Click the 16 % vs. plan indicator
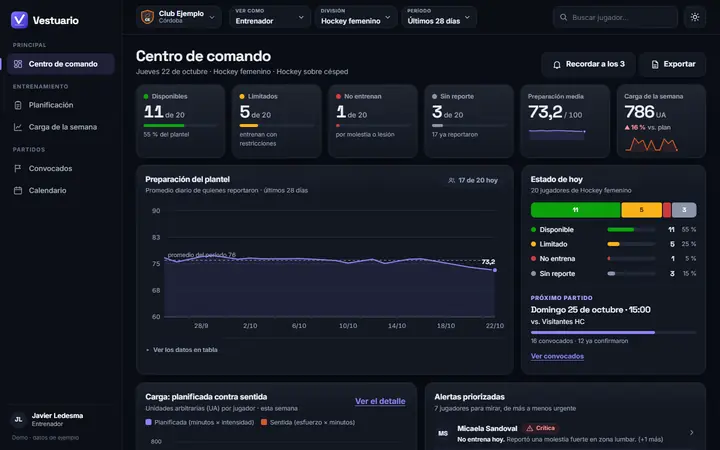Image resolution: width=720 pixels, height=450 pixels. tap(647, 128)
